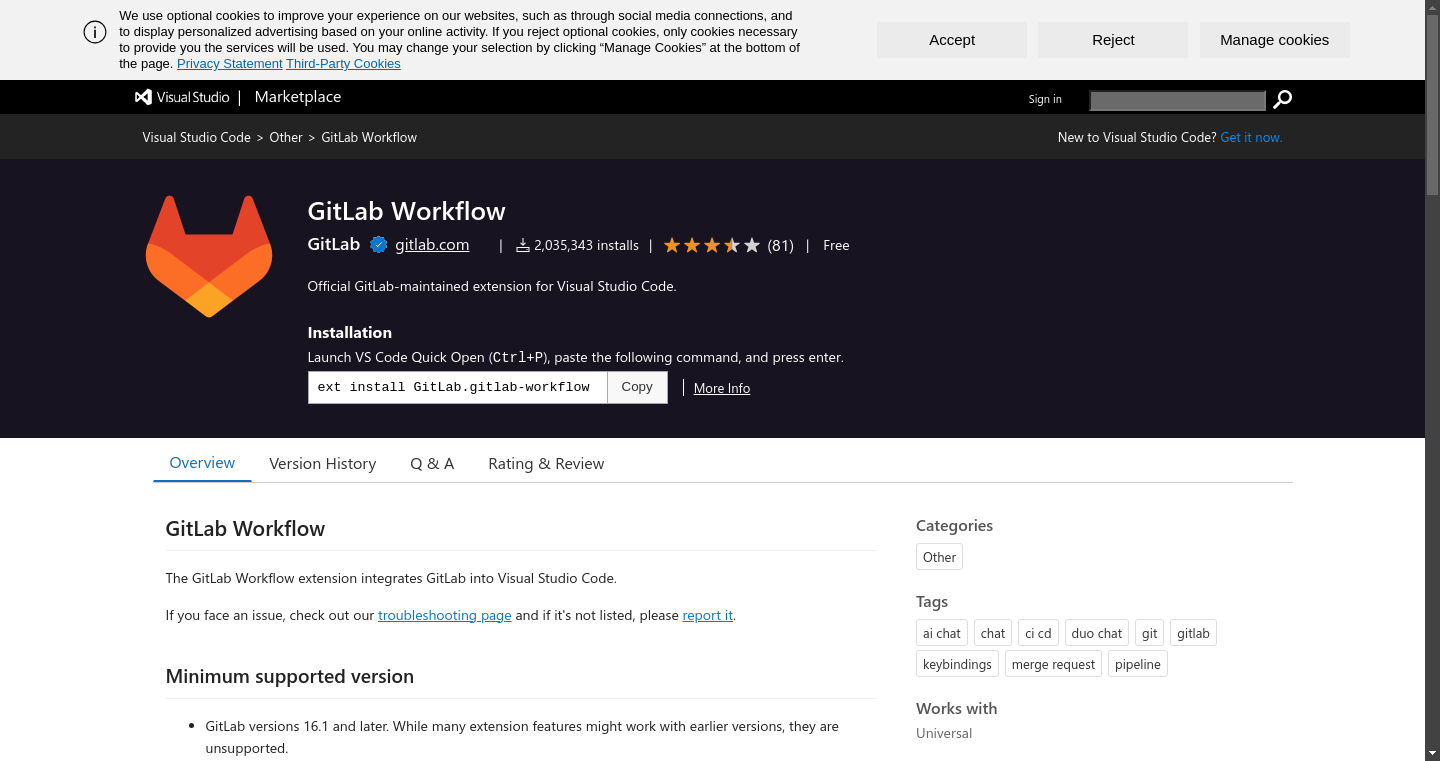Open the Q & A tab
Image resolution: width=1440 pixels, height=761 pixels.
click(432, 464)
